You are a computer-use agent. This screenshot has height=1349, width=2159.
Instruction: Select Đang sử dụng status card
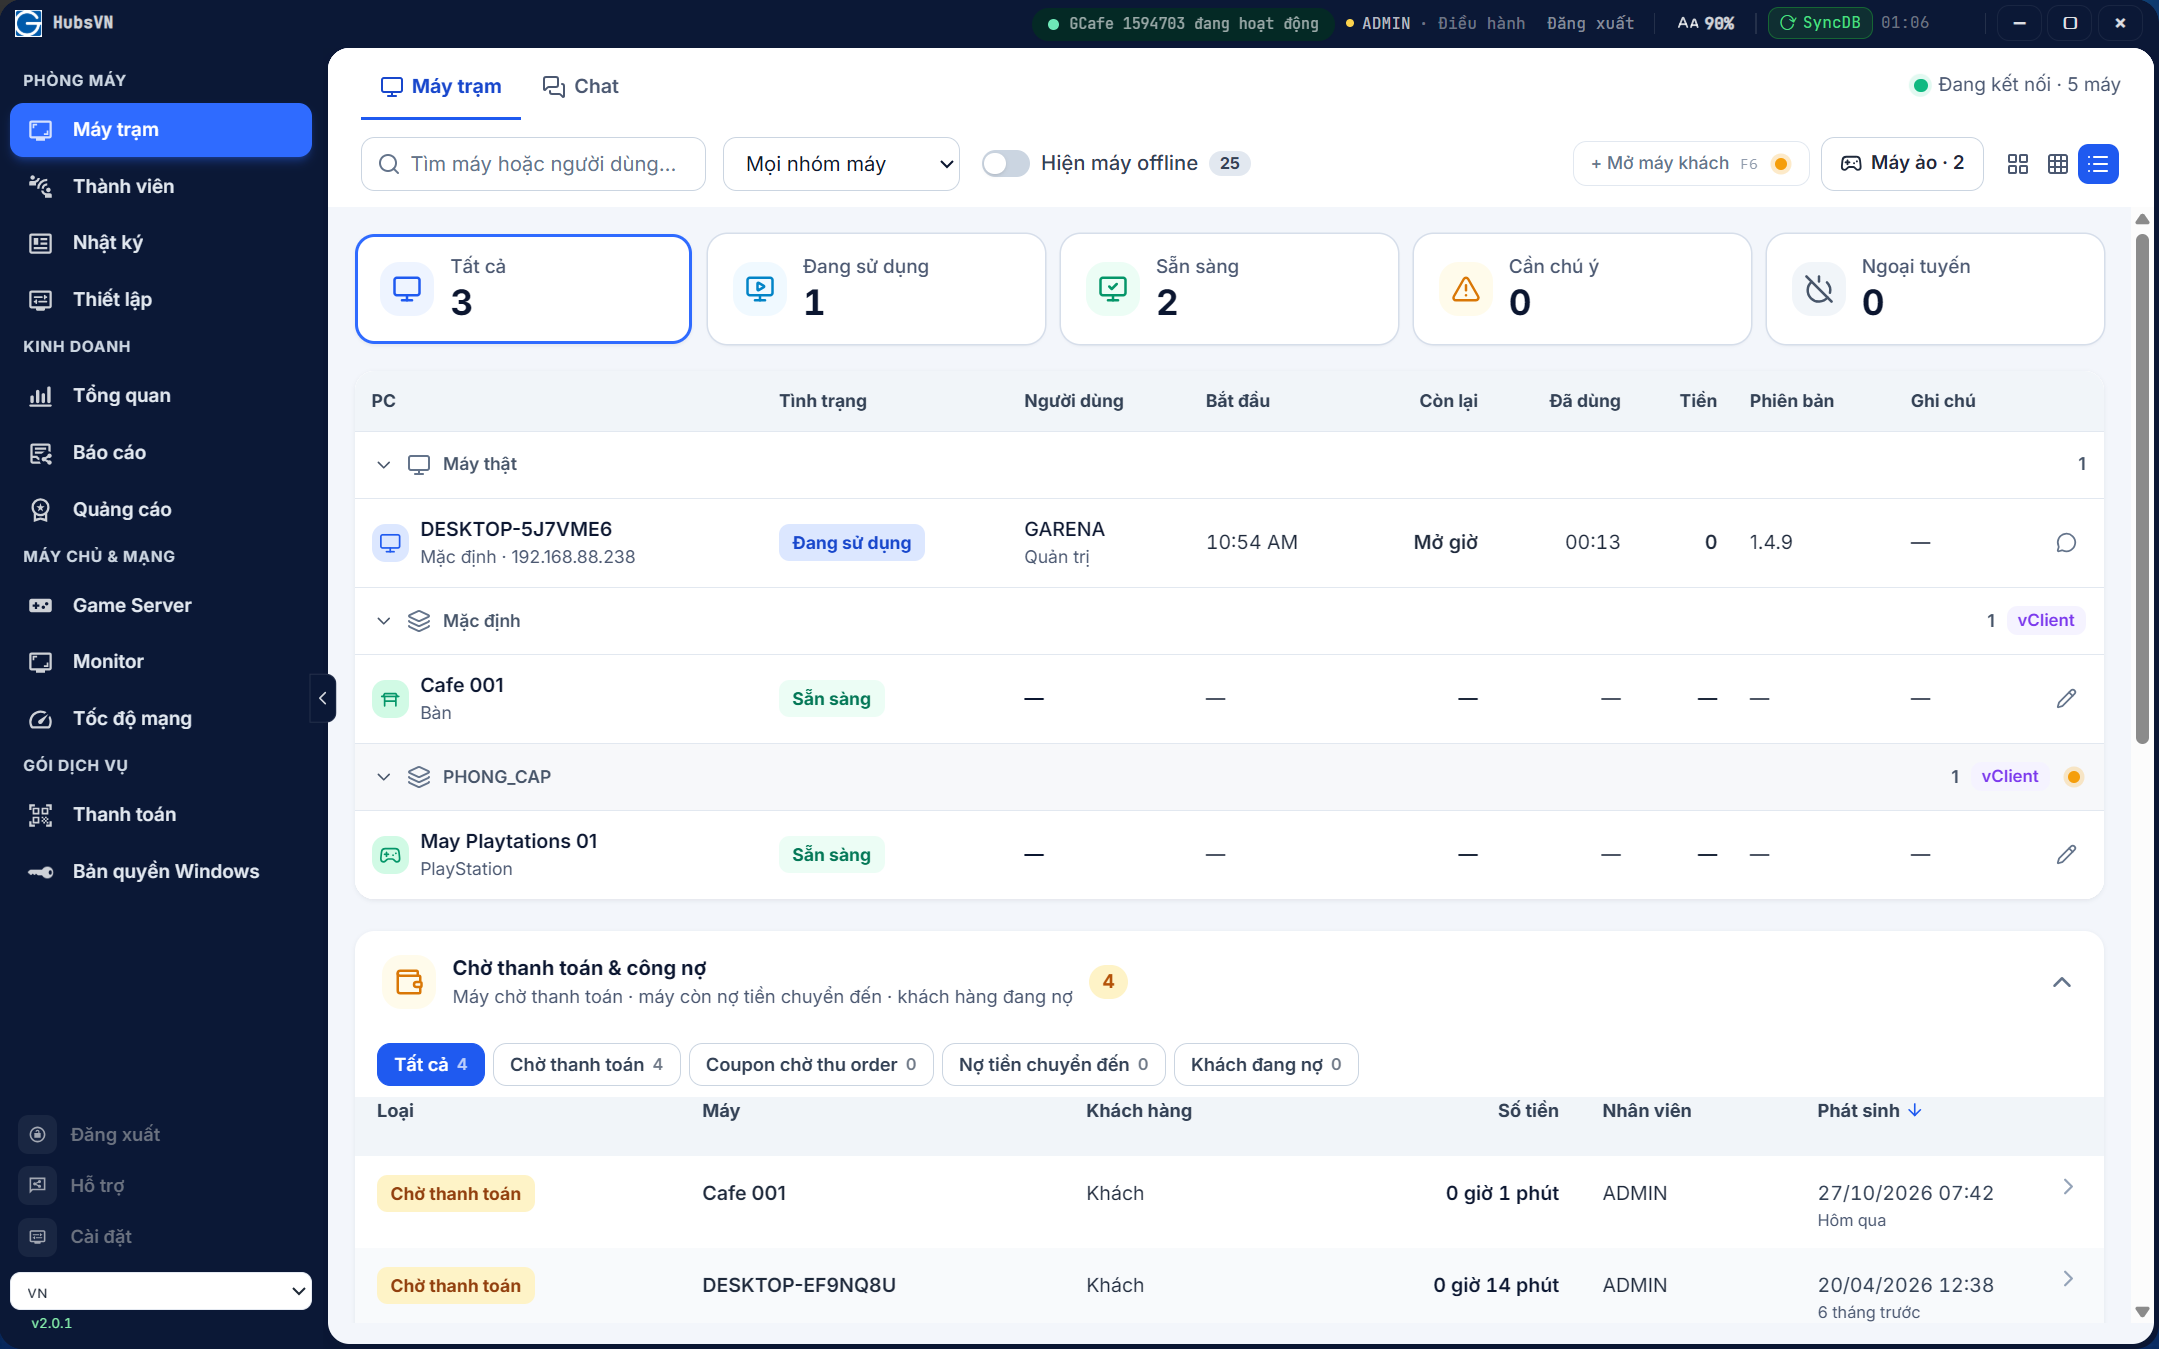pos(876,289)
